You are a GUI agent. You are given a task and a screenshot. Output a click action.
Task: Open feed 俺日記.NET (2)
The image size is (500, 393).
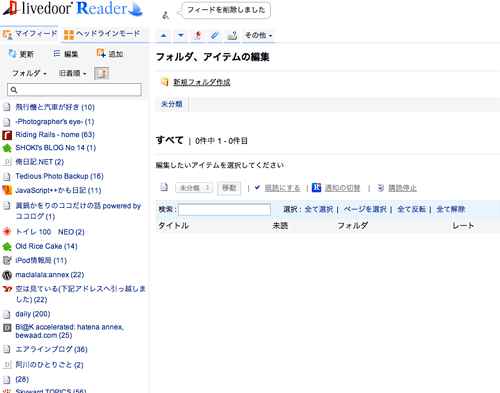39,162
